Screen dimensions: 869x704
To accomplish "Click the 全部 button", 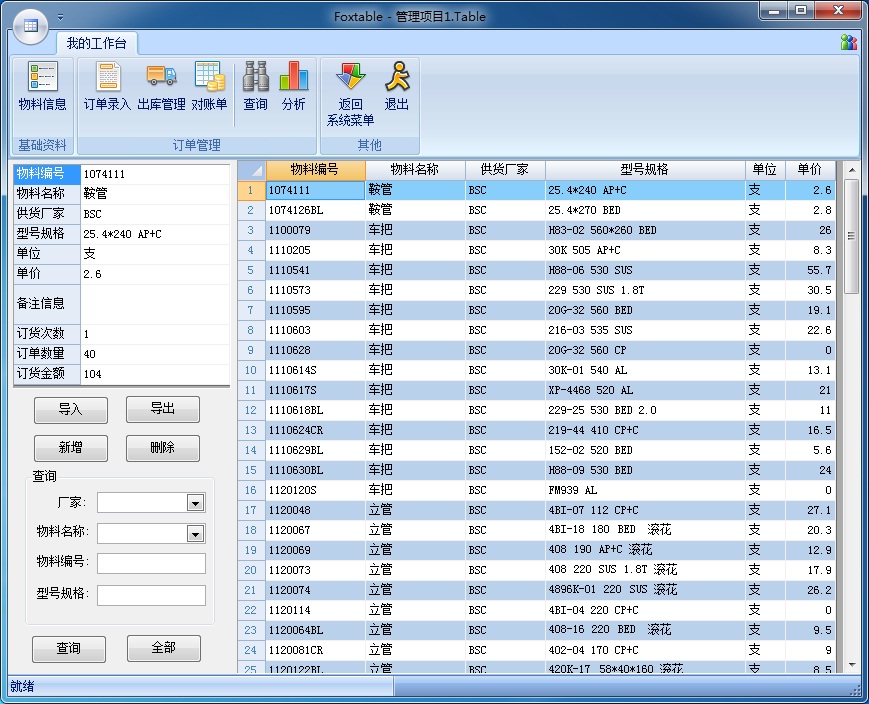I will click(x=163, y=648).
